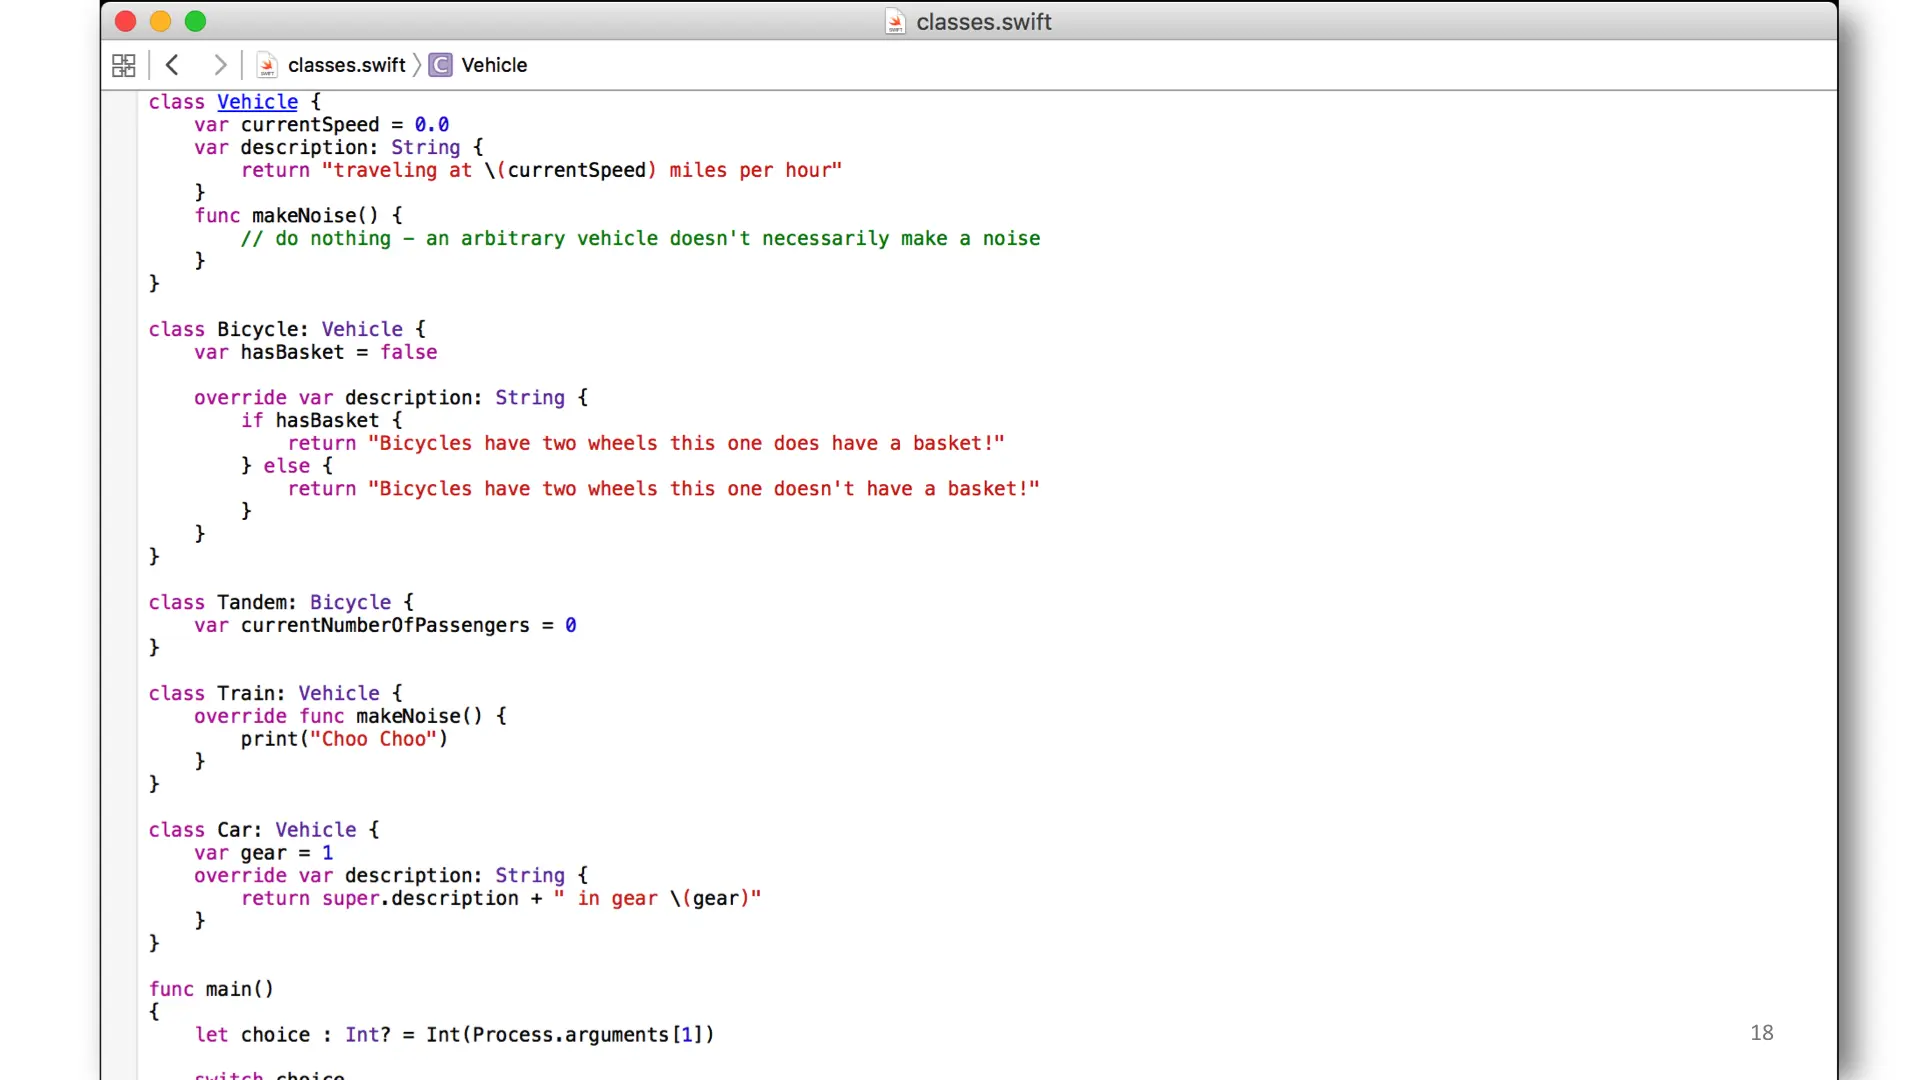Image resolution: width=1920 pixels, height=1080 pixels.
Task: Follow the underlined Vehicle class link
Action: pos(257,102)
